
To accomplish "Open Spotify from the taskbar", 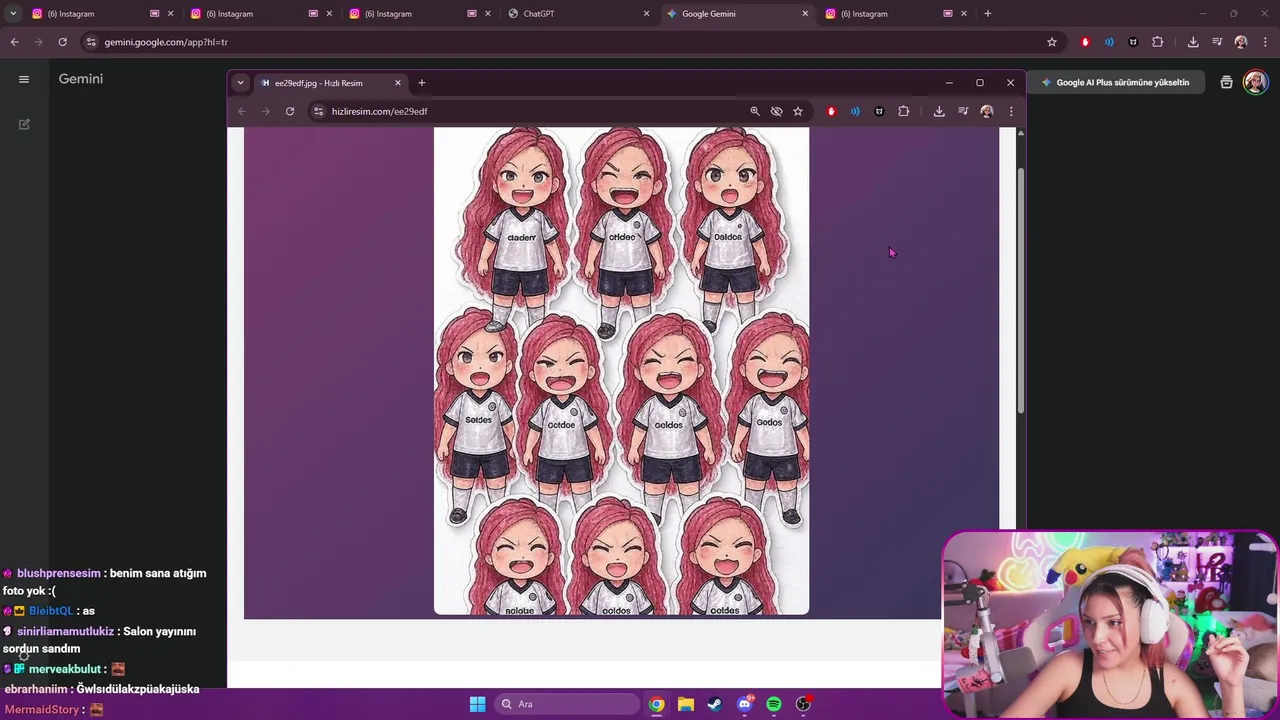I will (x=774, y=704).
